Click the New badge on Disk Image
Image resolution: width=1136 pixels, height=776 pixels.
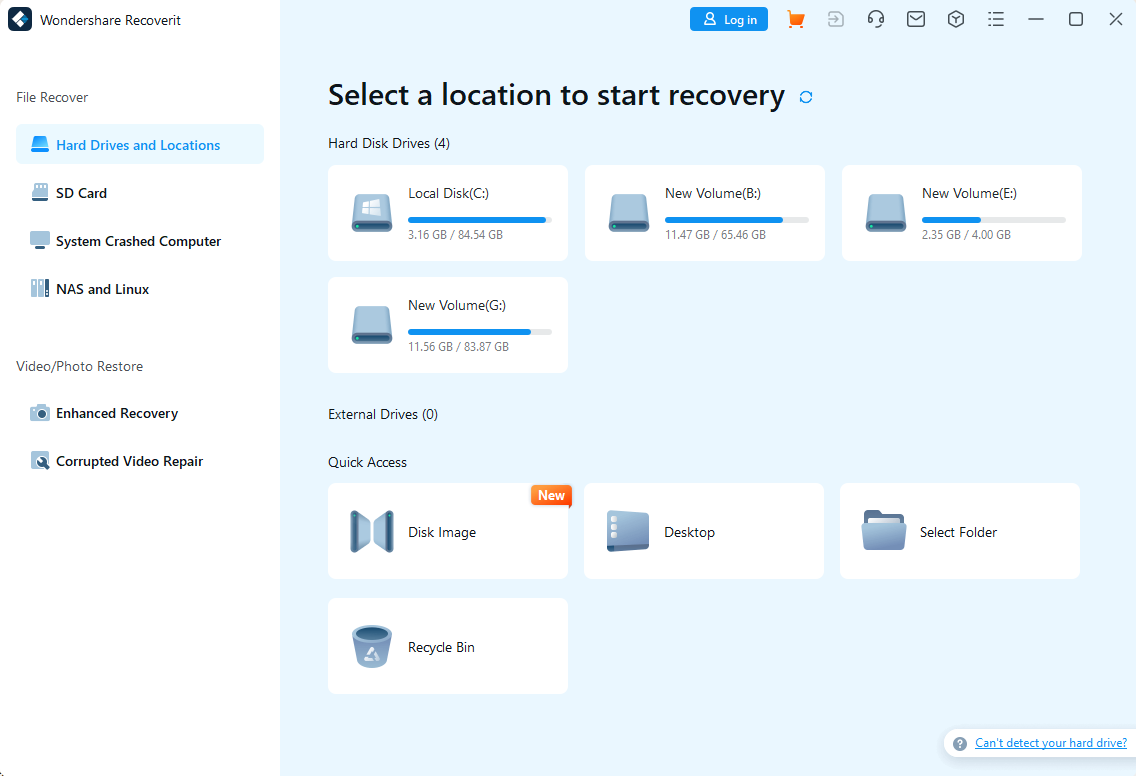pyautogui.click(x=551, y=496)
